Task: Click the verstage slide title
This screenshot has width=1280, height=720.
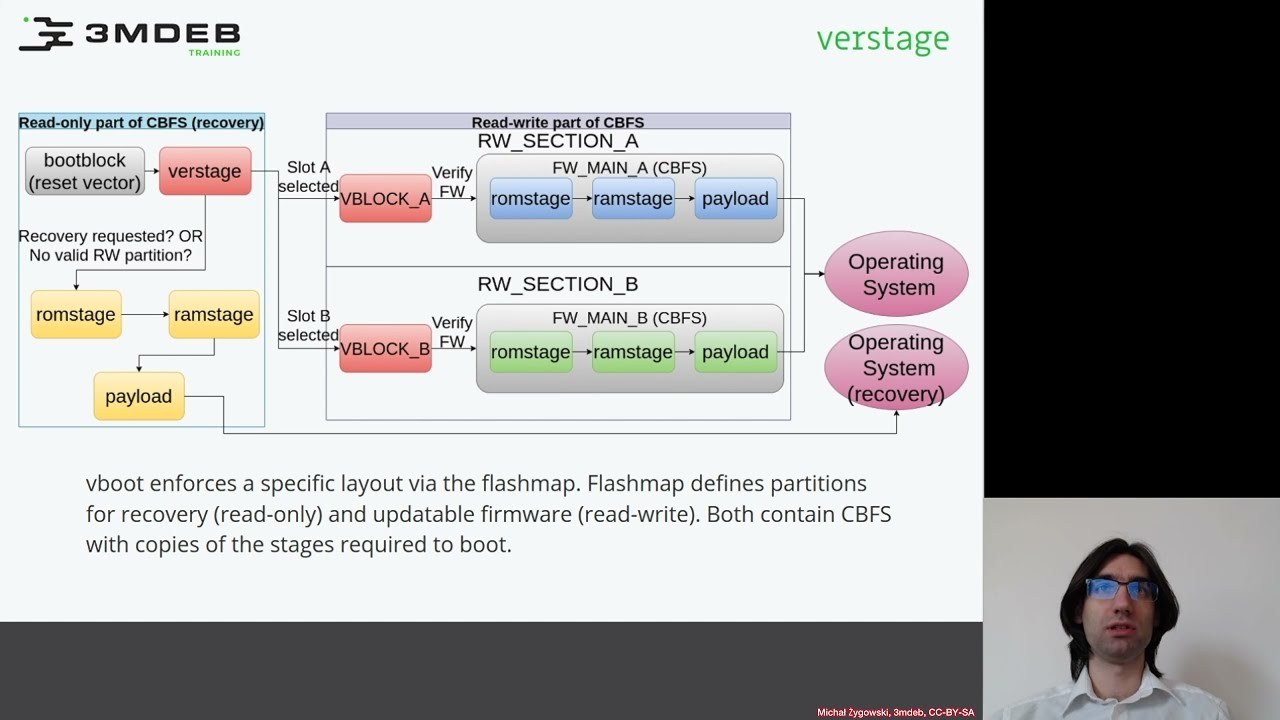Action: pyautogui.click(x=883, y=39)
